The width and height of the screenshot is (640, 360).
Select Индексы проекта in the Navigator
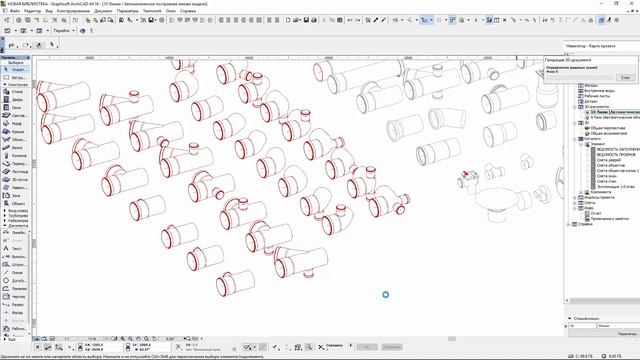(599, 197)
